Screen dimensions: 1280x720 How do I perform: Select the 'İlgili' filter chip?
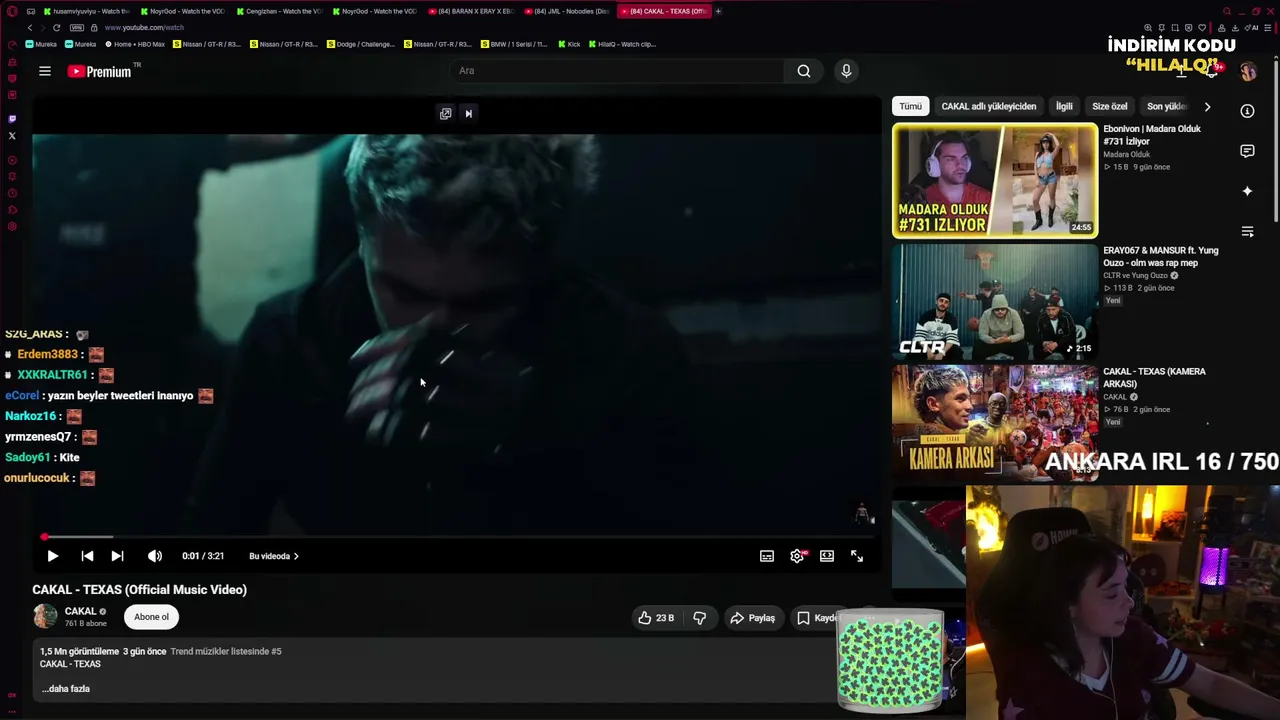[1064, 106]
